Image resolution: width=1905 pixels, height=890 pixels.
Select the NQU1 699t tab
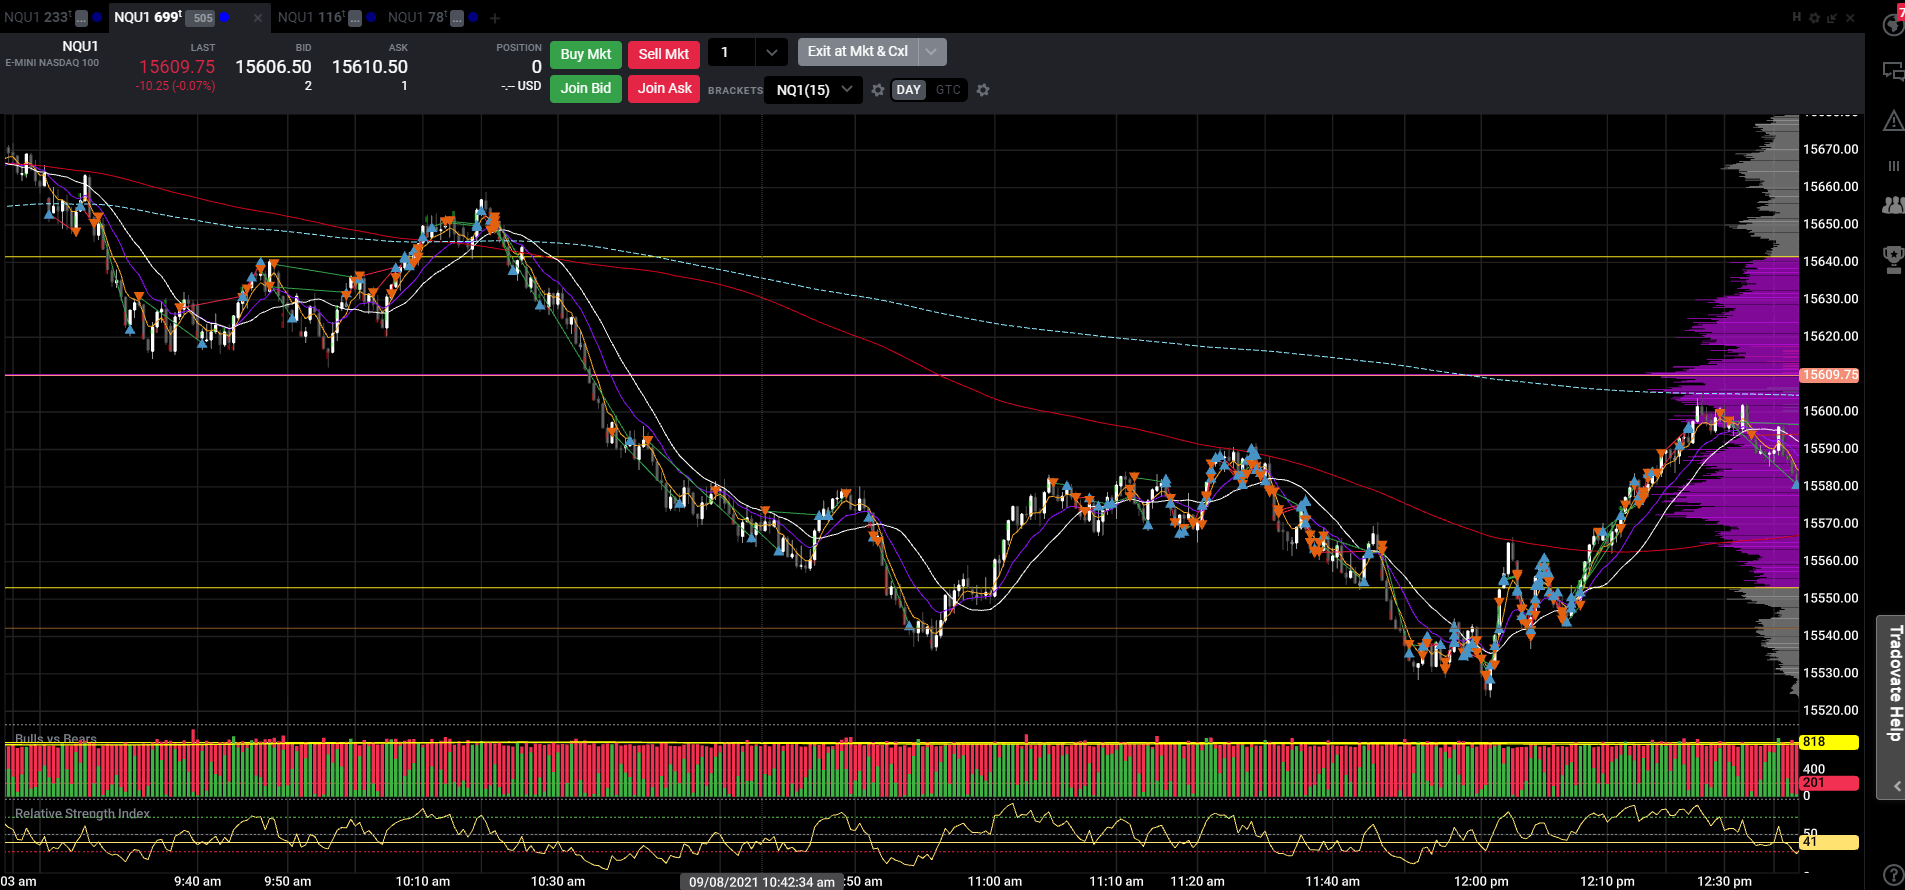[148, 17]
